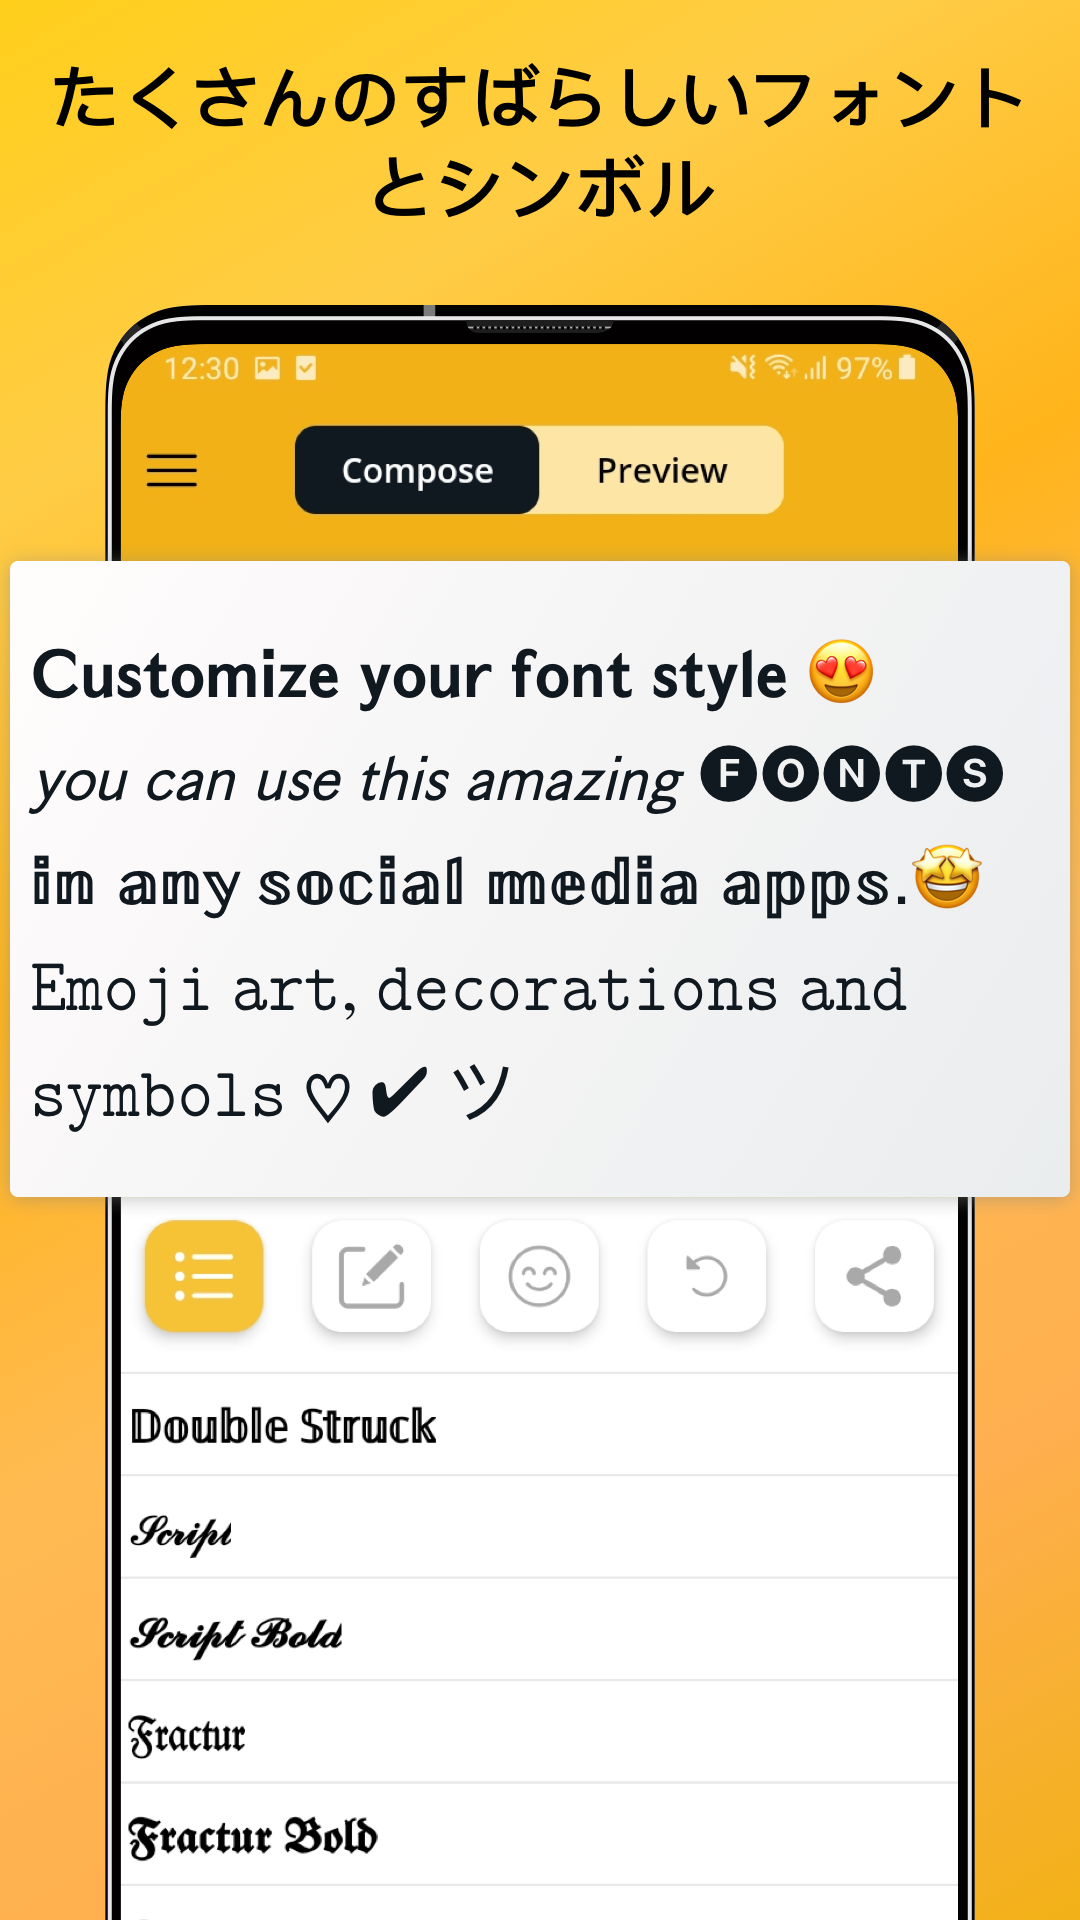Screen dimensions: 1080x1920
Task: Click the star-struck emoji in the text
Action: pyautogui.click(x=947, y=876)
